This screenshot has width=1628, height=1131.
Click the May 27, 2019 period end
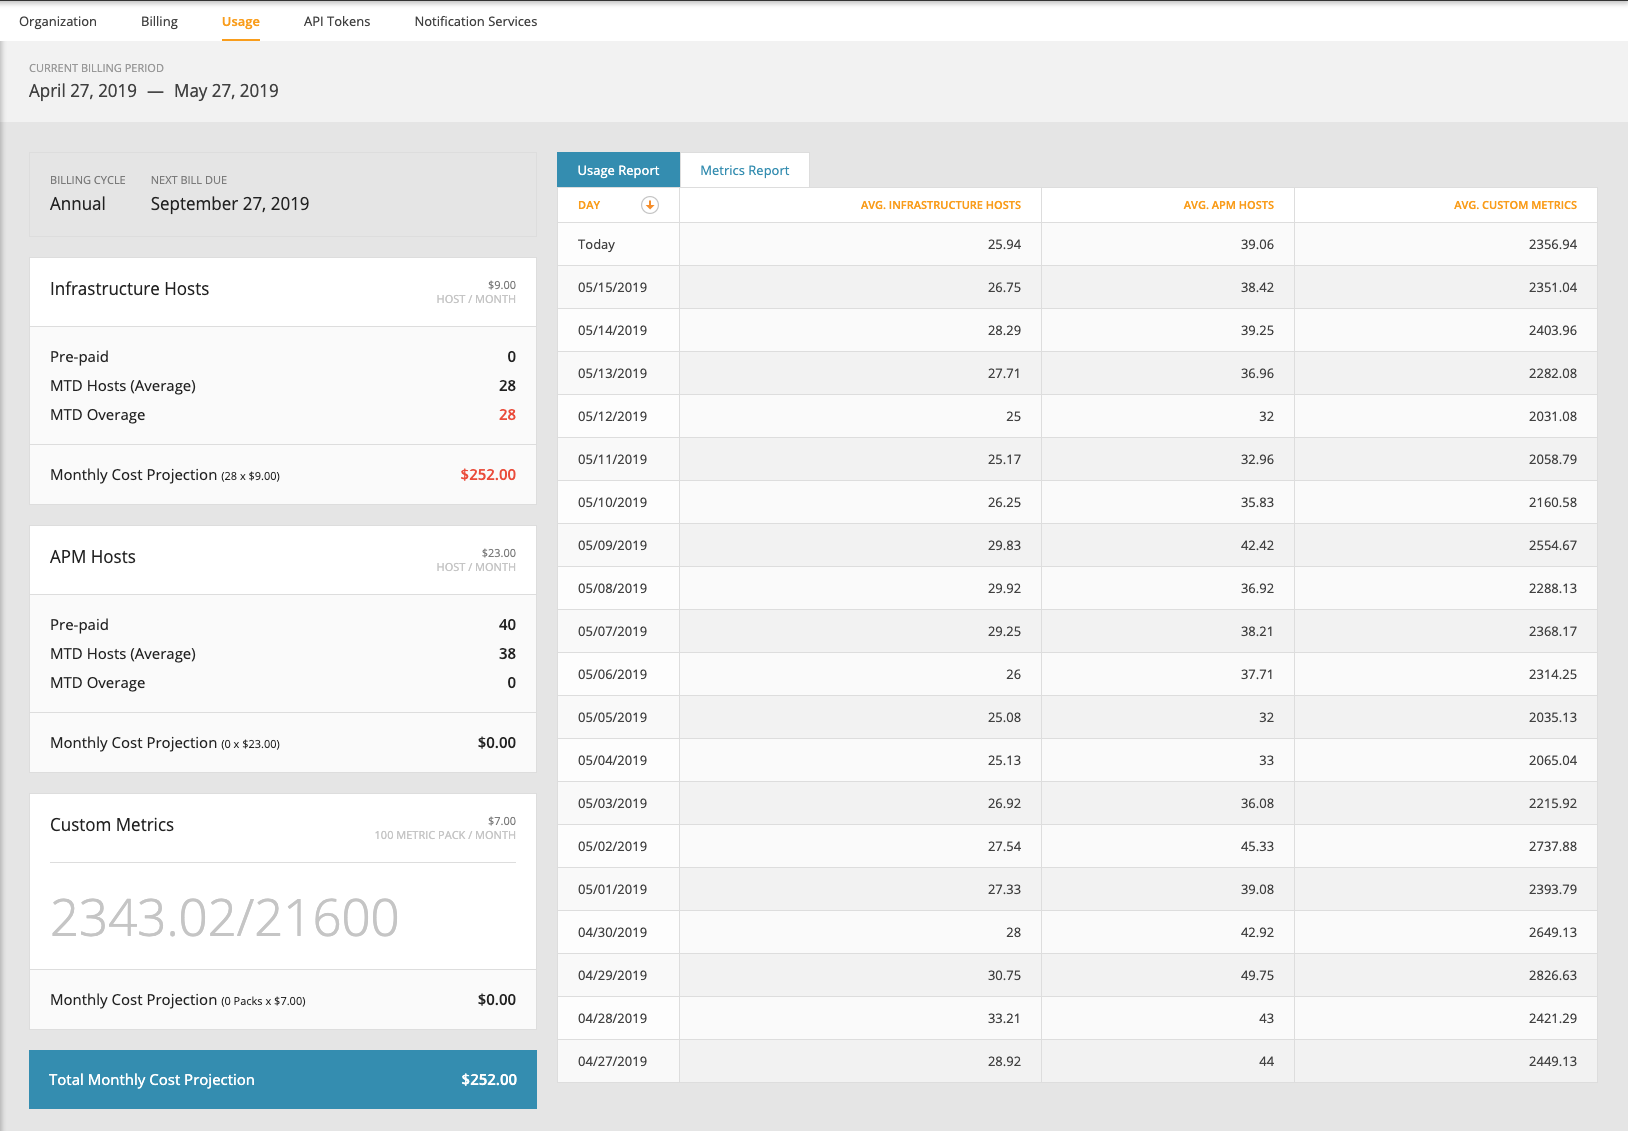(226, 91)
